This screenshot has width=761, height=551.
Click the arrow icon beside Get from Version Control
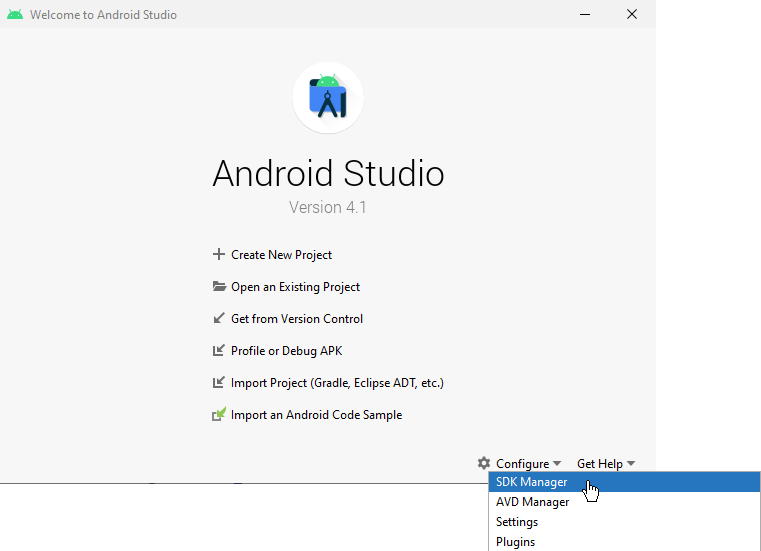point(219,319)
